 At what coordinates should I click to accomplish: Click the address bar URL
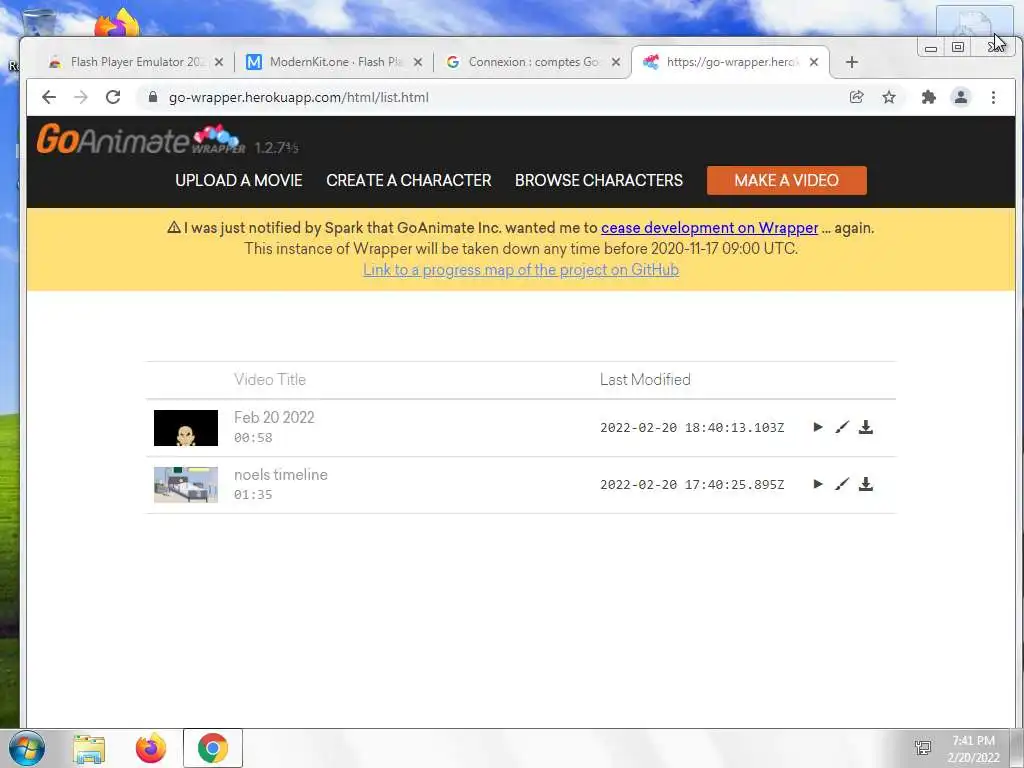point(298,97)
